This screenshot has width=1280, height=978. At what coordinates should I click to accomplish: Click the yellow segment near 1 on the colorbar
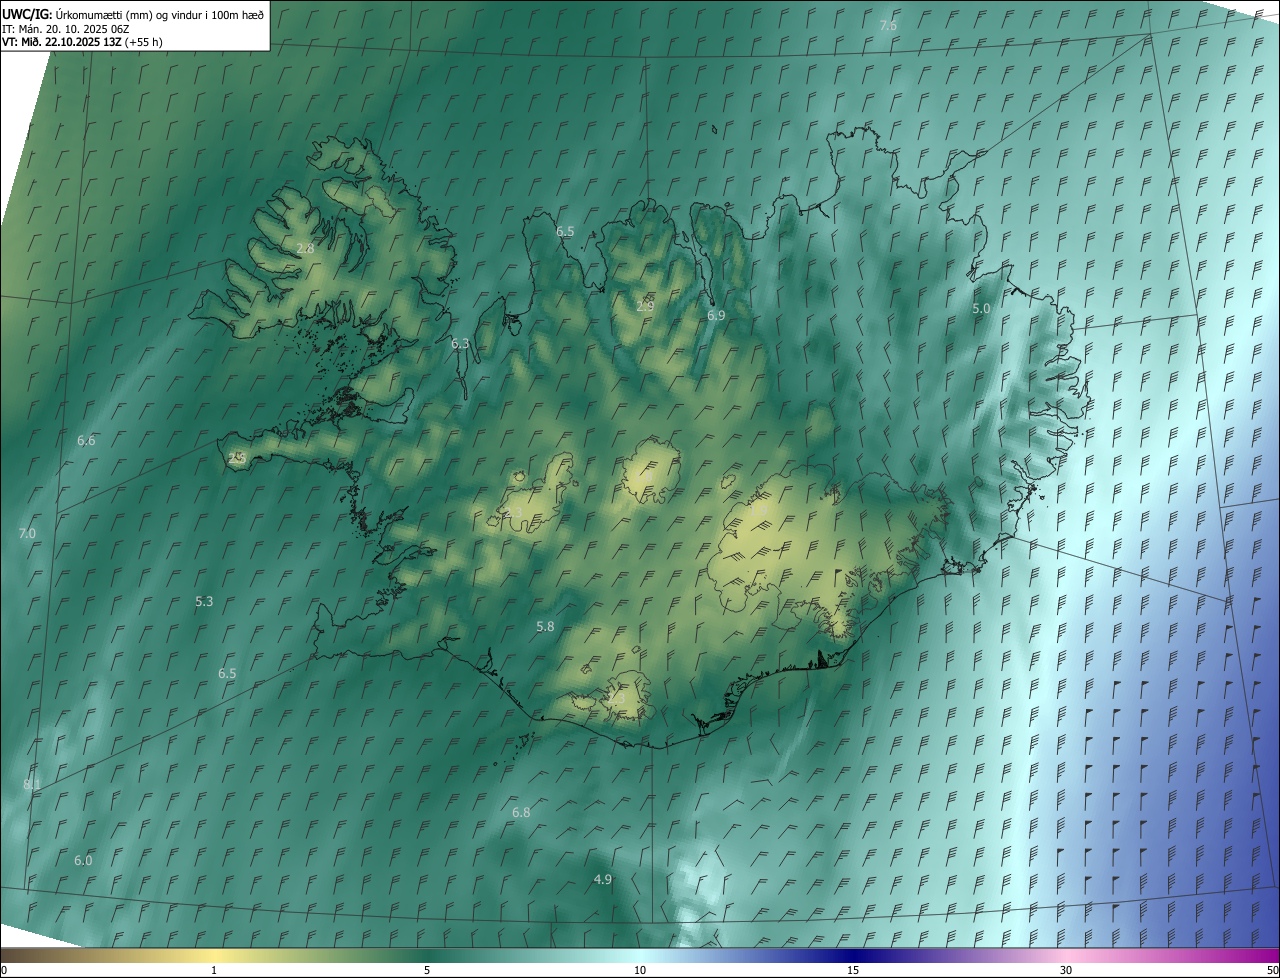click(213, 955)
